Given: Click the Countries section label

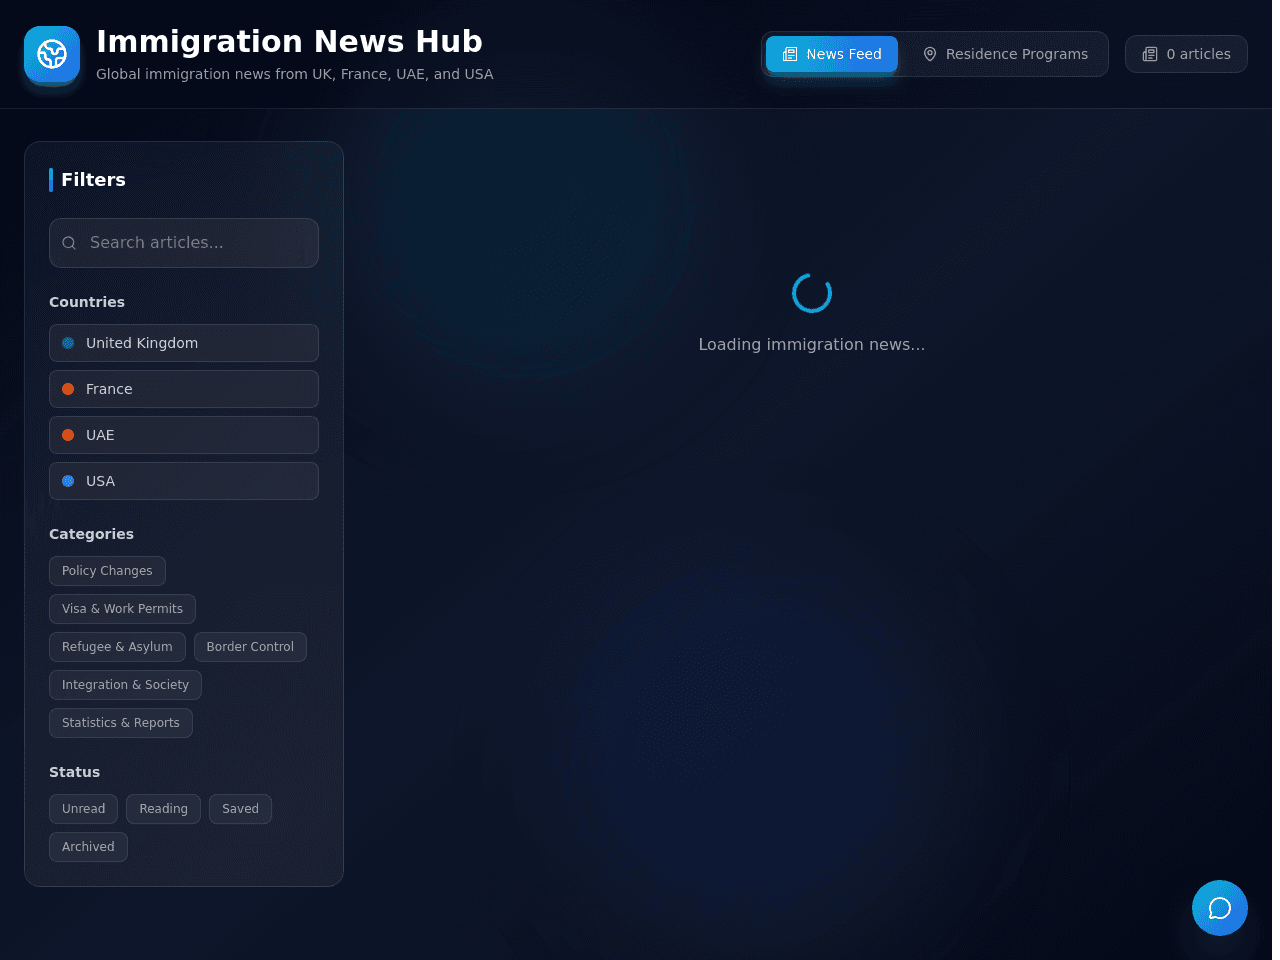Looking at the screenshot, I should coord(87,302).
